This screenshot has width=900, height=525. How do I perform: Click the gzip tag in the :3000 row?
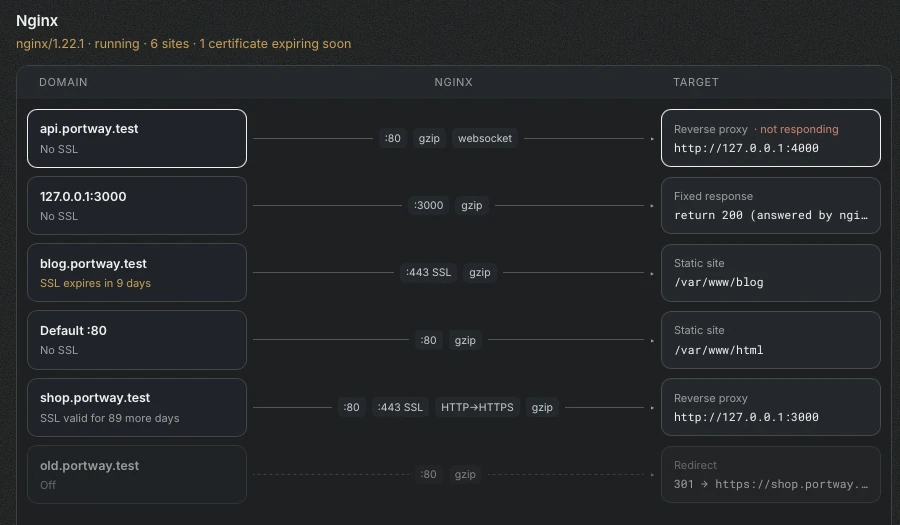point(472,205)
